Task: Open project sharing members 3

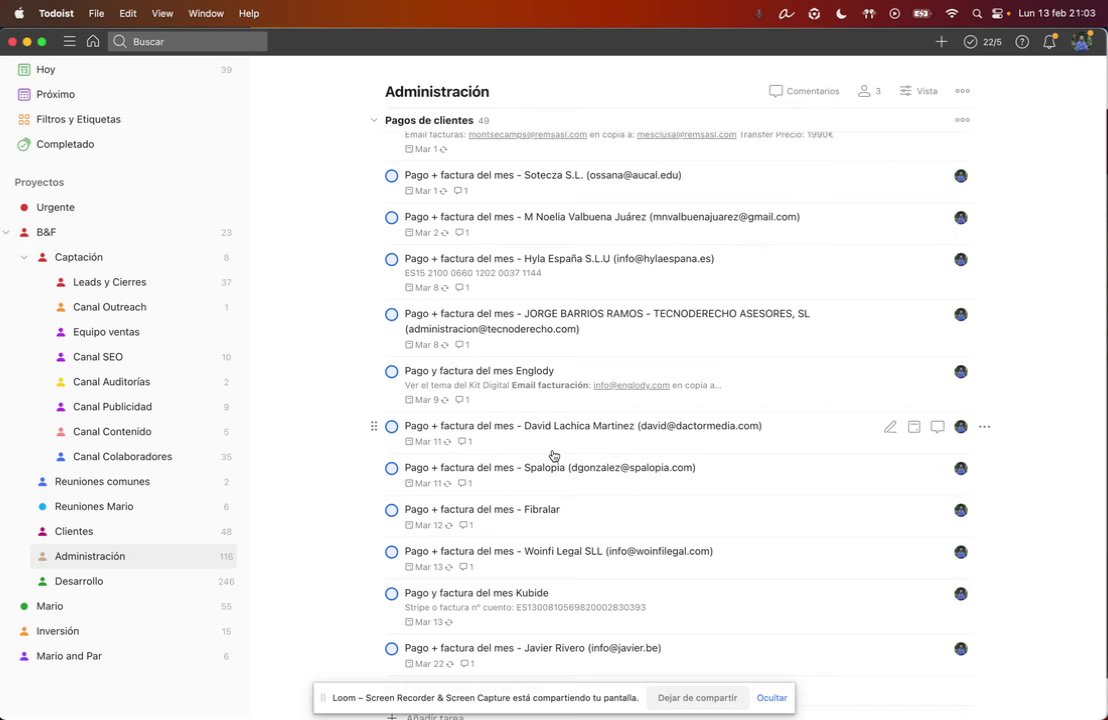Action: coord(869,91)
